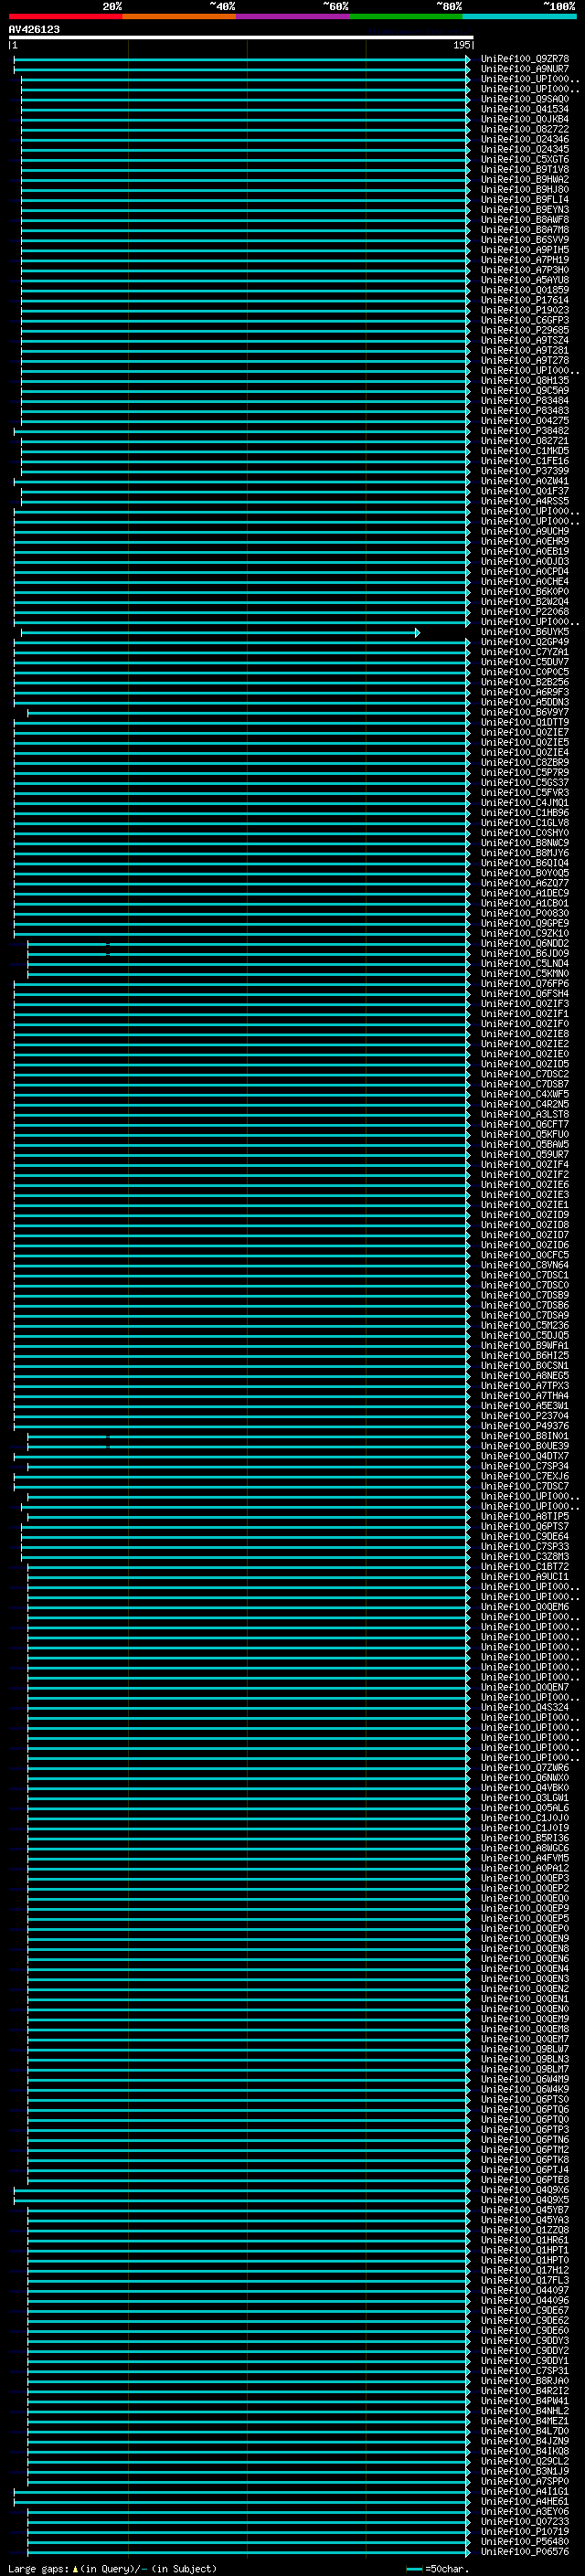Click the purple ~60% identity legend bar
The height and width of the screenshot is (2576, 585).
pyautogui.click(x=293, y=16)
